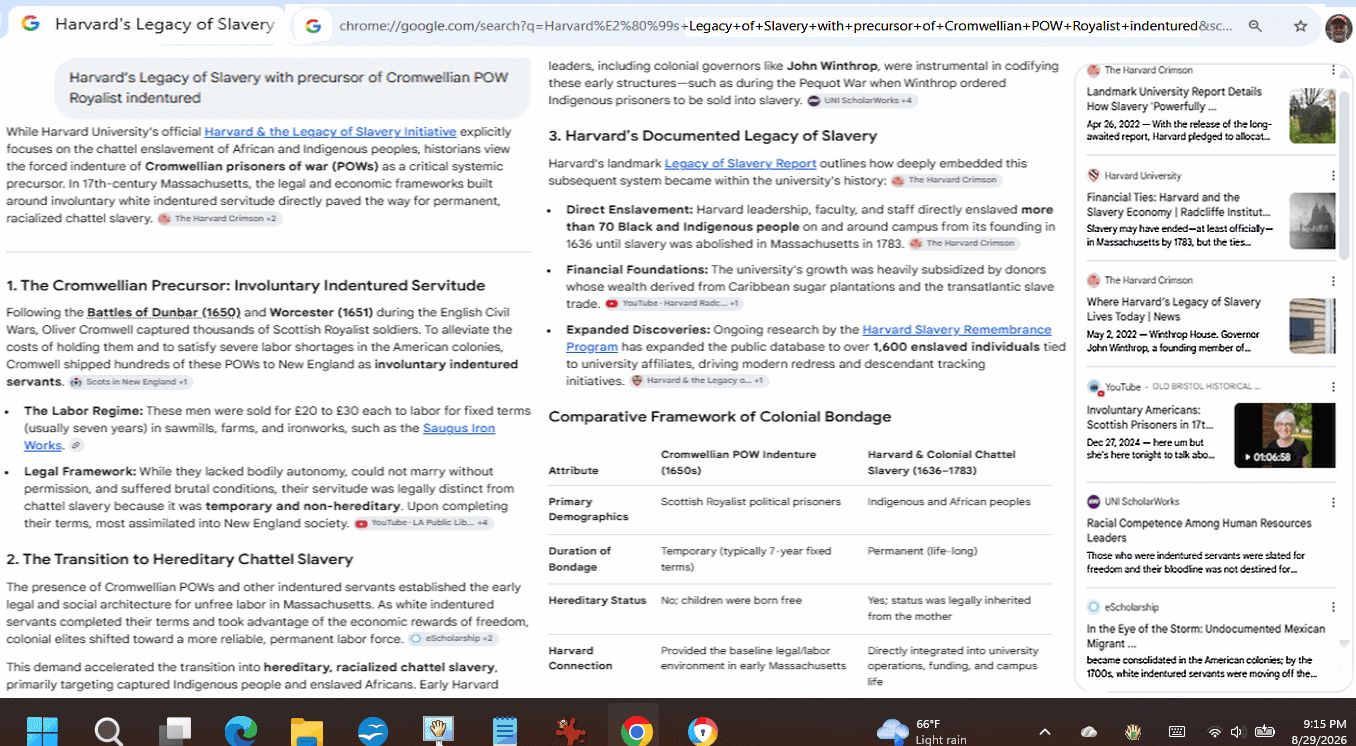The height and width of the screenshot is (746, 1356).
Task: Open the hand-icon app on the taskbar
Action: [x=438, y=731]
